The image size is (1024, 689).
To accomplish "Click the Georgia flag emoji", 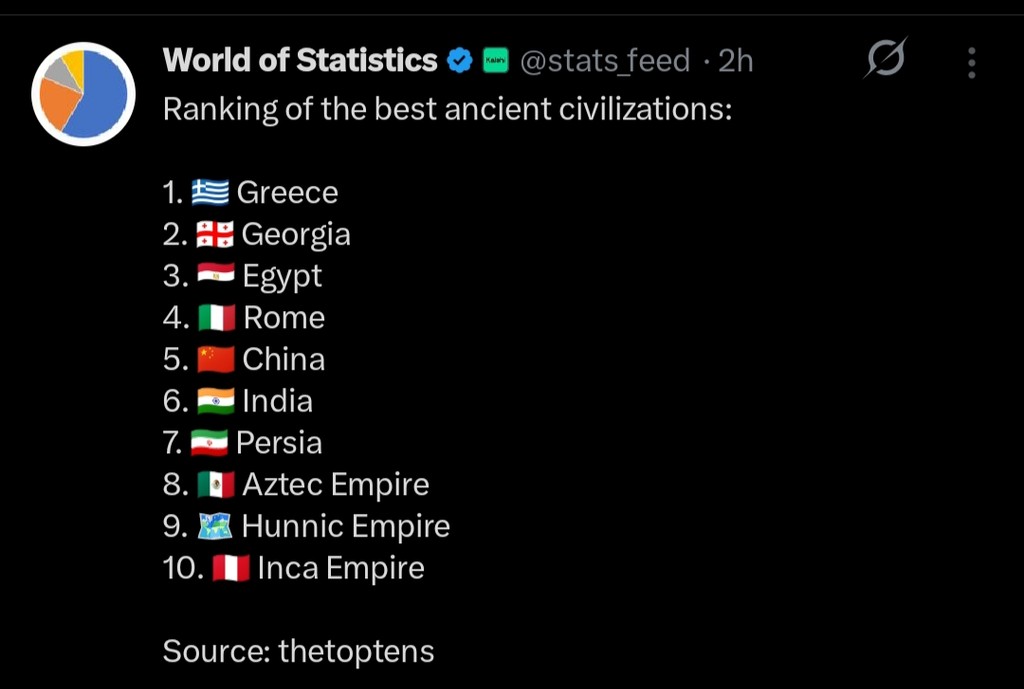I will click(214, 234).
